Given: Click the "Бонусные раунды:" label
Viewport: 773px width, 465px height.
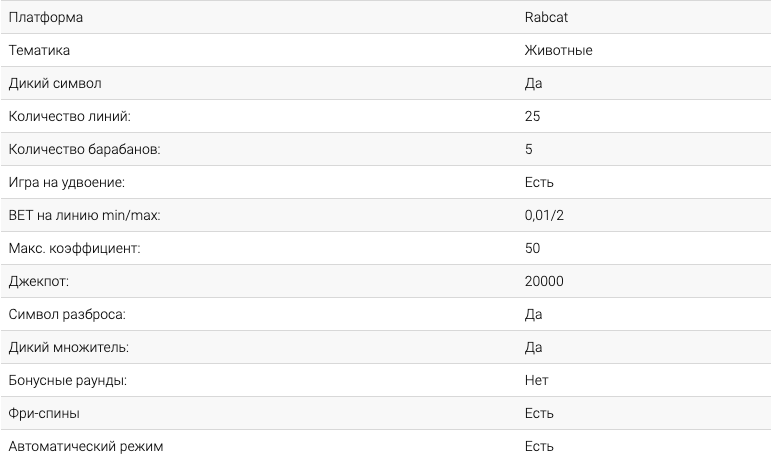Looking at the screenshot, I should pos(67,380).
